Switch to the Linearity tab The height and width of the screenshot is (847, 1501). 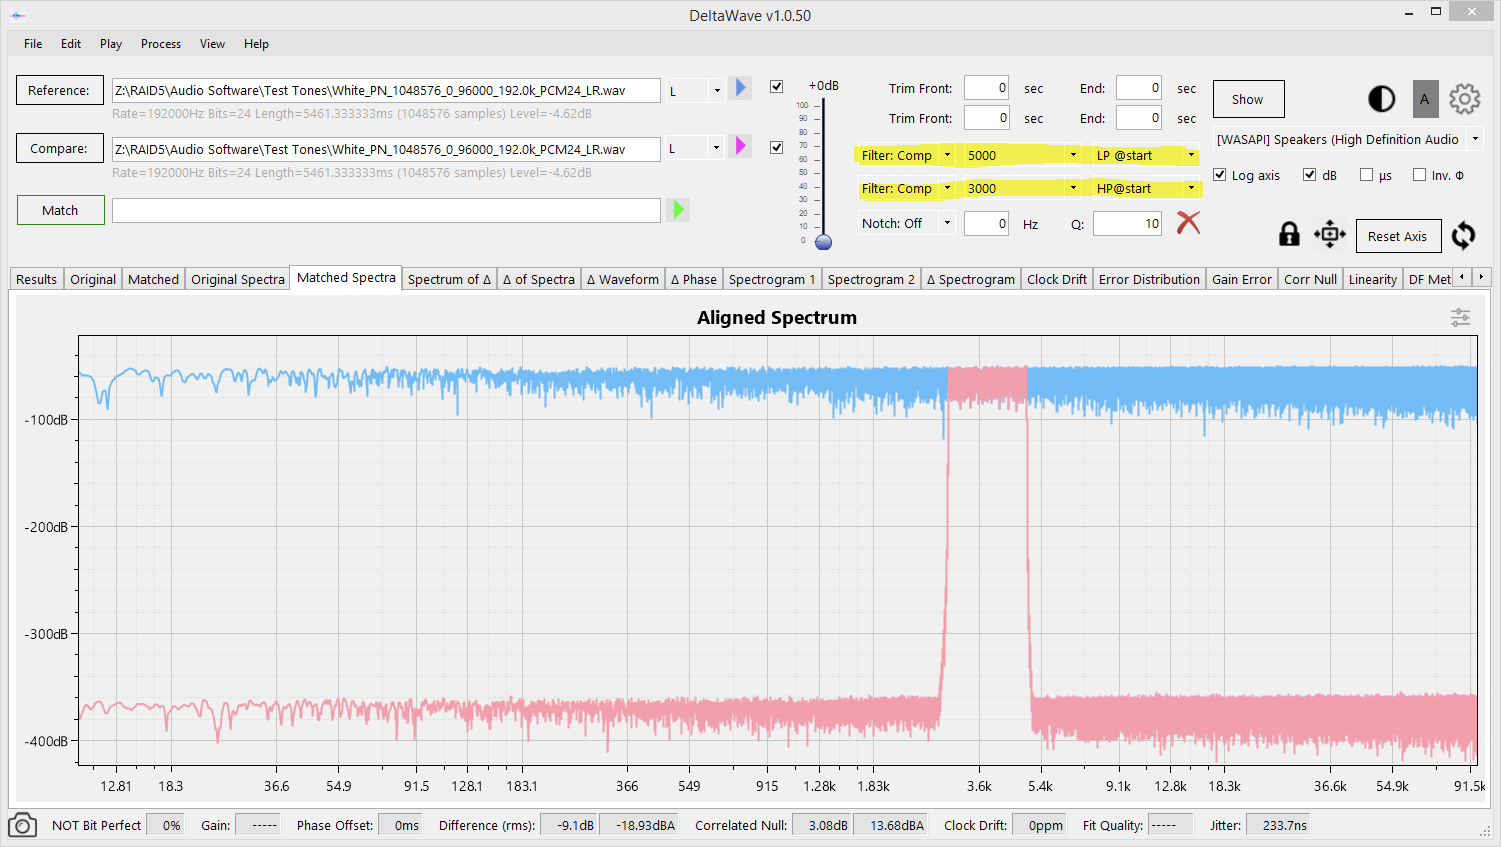pyautogui.click(x=1372, y=279)
